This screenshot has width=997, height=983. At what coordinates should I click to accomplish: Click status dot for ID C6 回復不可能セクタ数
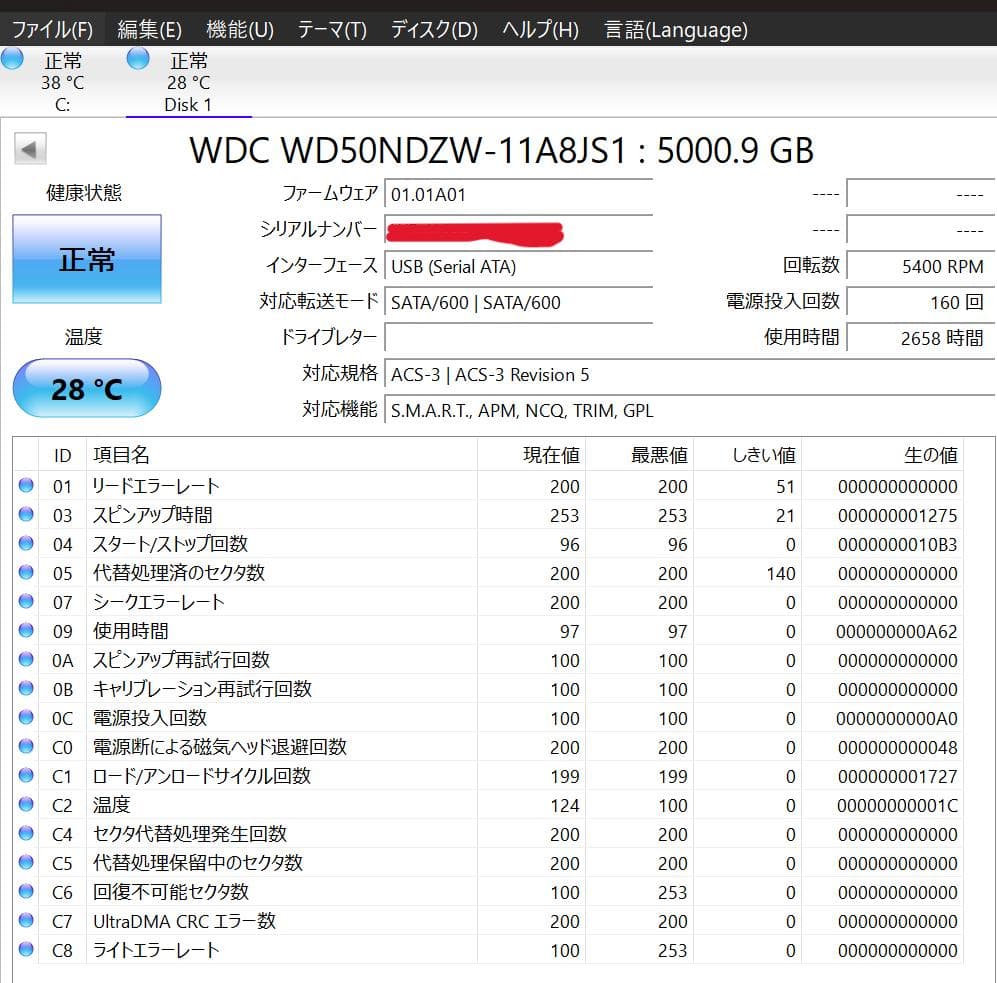[26, 891]
